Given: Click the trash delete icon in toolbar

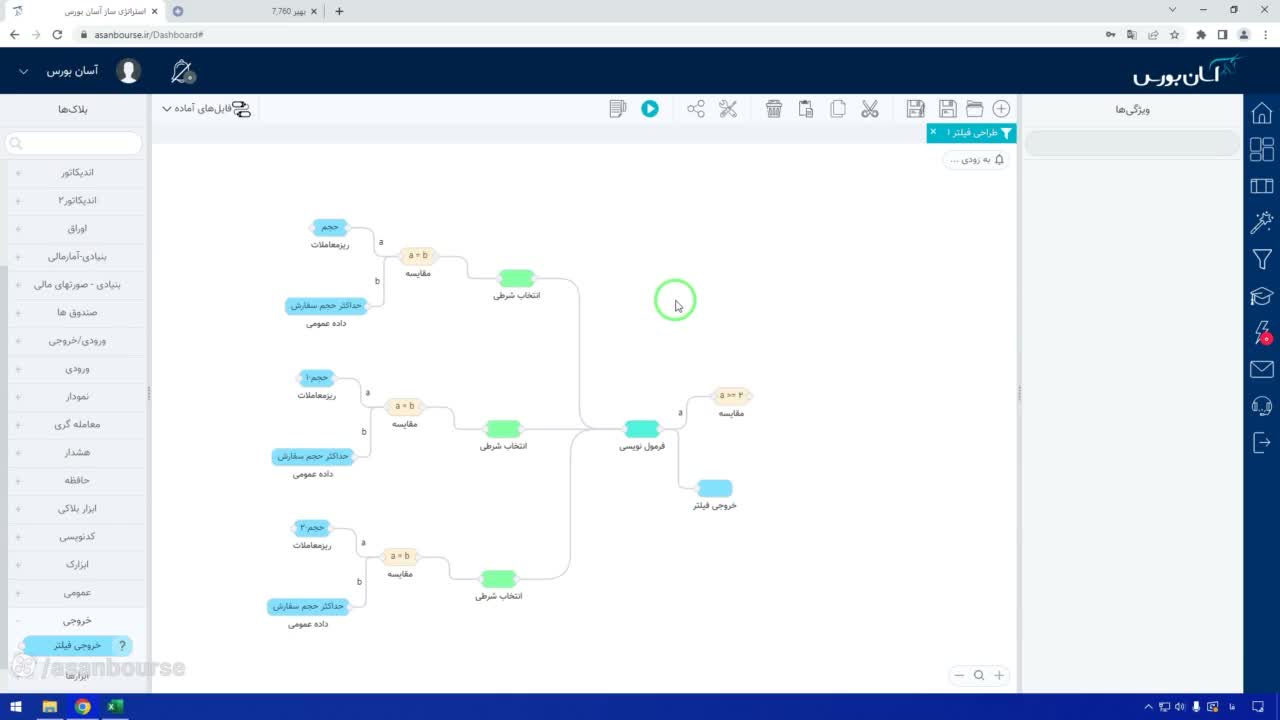Looking at the screenshot, I should click(774, 109).
